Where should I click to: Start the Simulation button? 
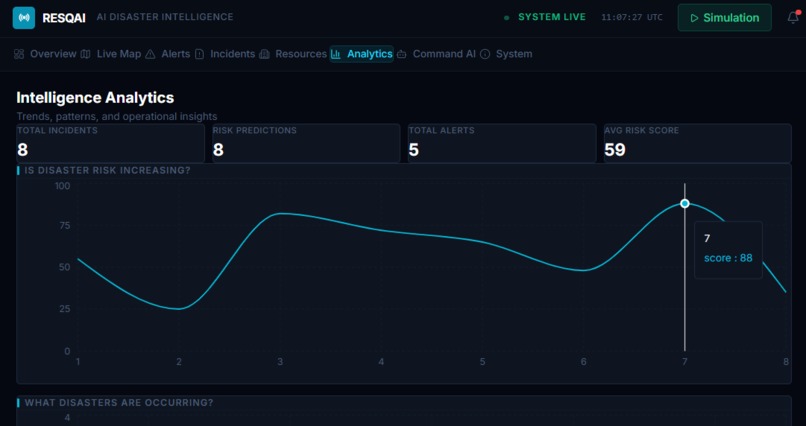tap(724, 17)
